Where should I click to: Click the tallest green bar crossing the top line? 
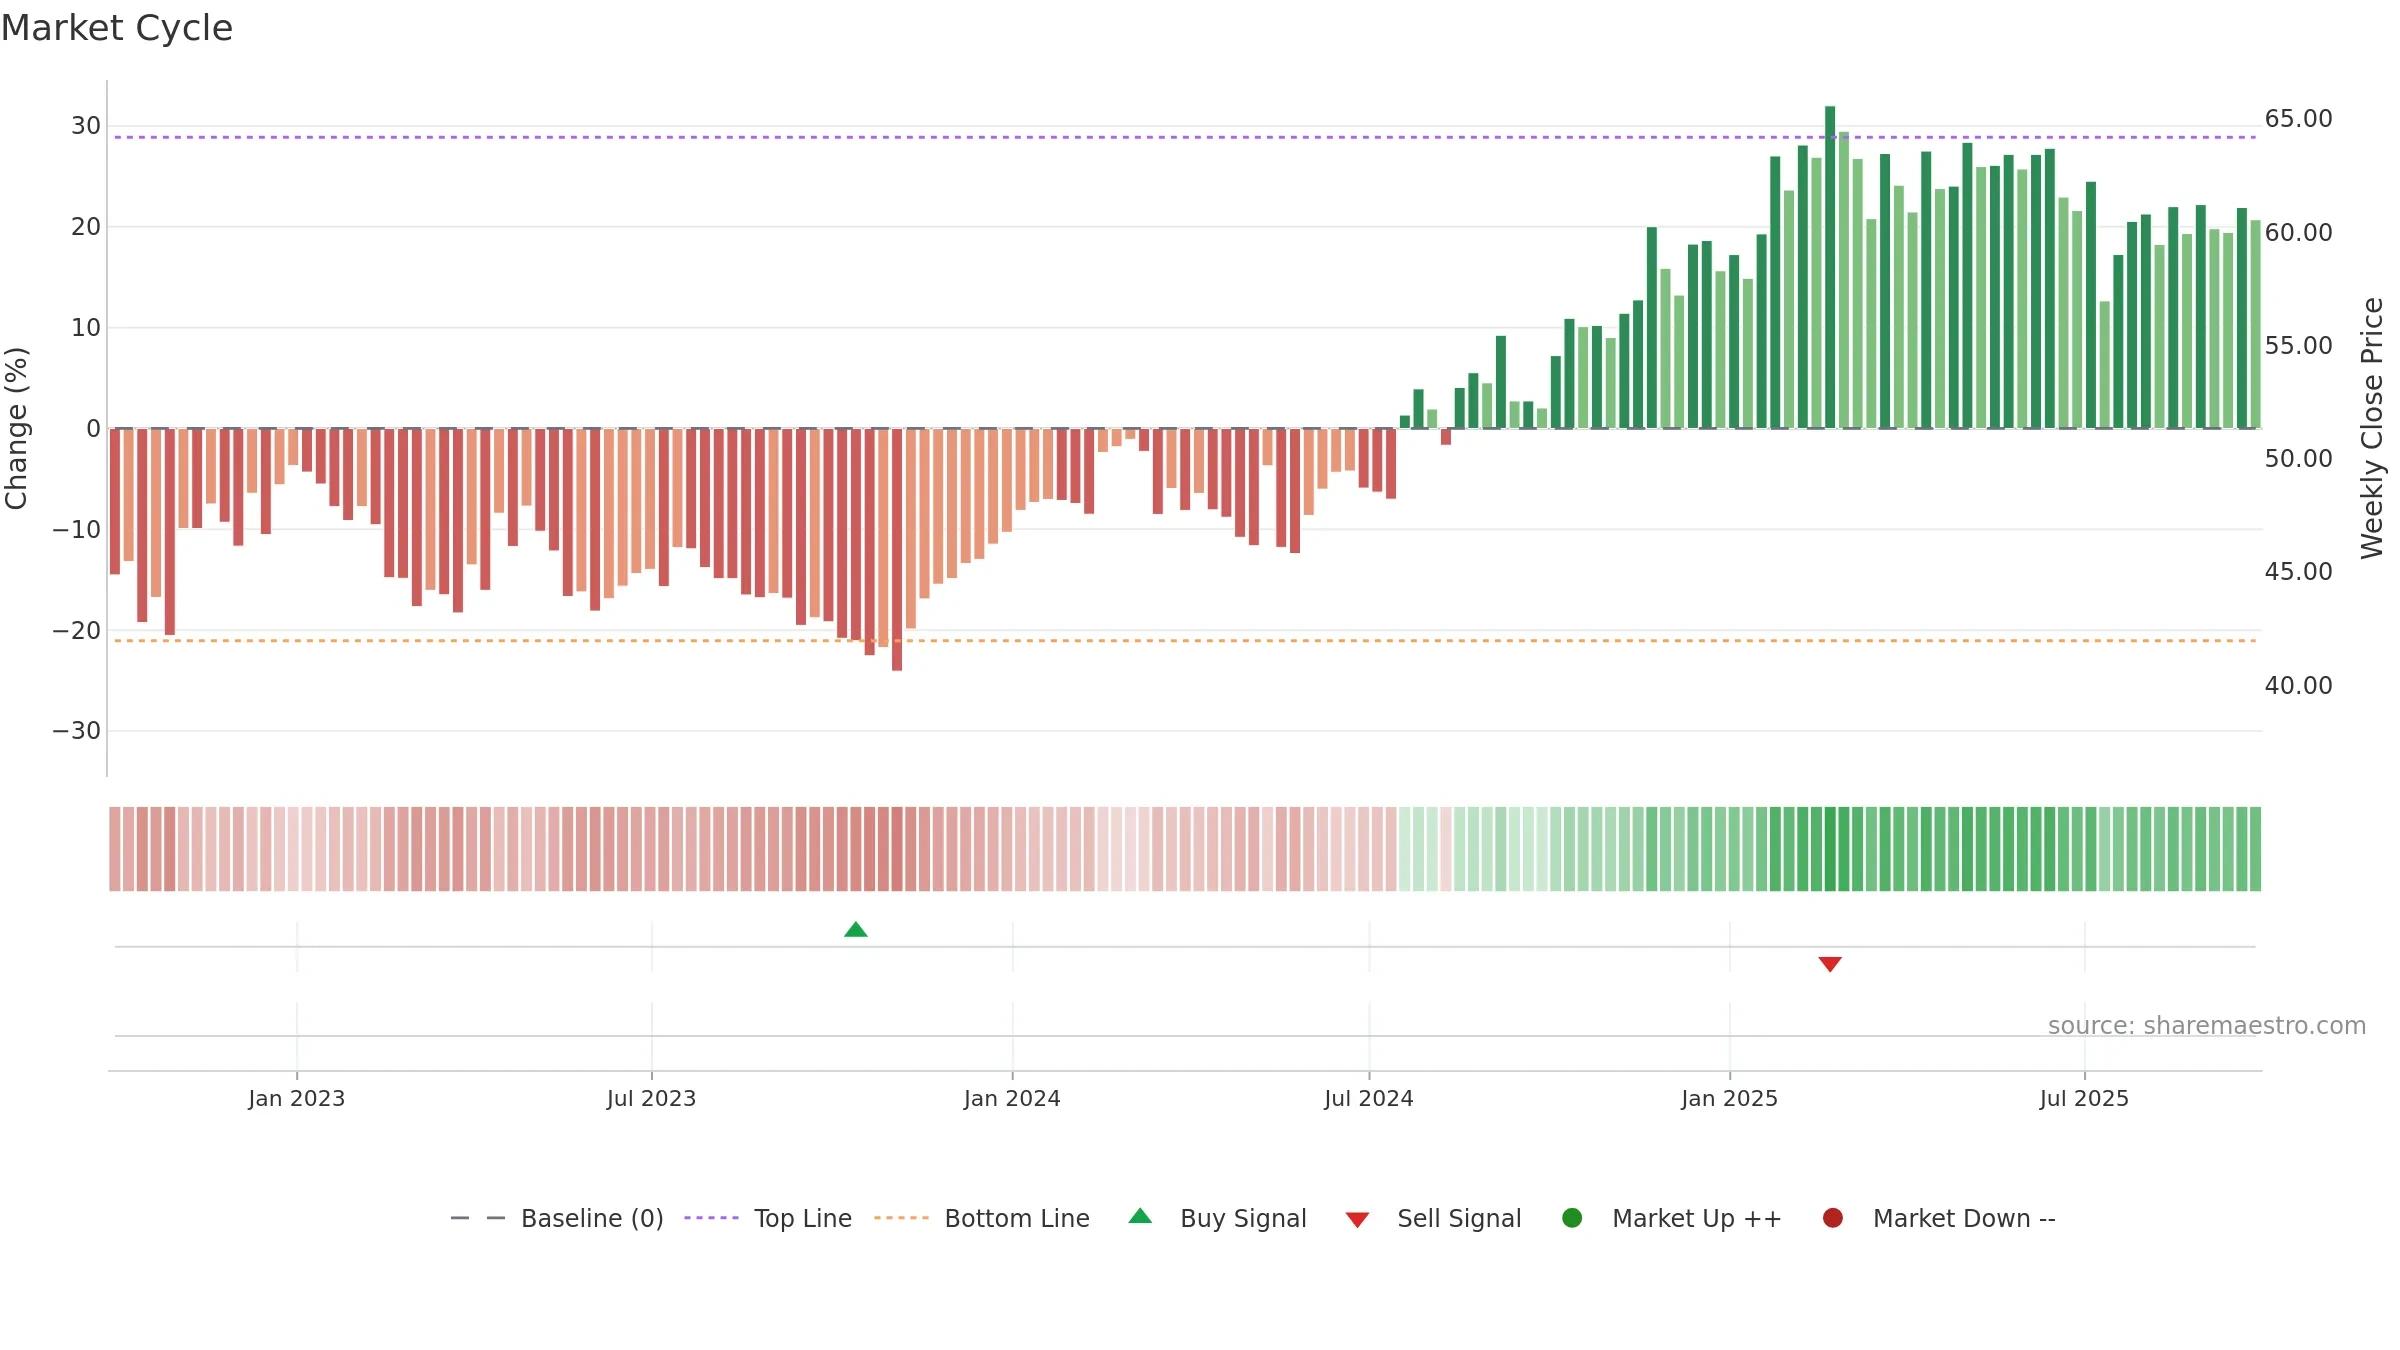pos(1830,267)
